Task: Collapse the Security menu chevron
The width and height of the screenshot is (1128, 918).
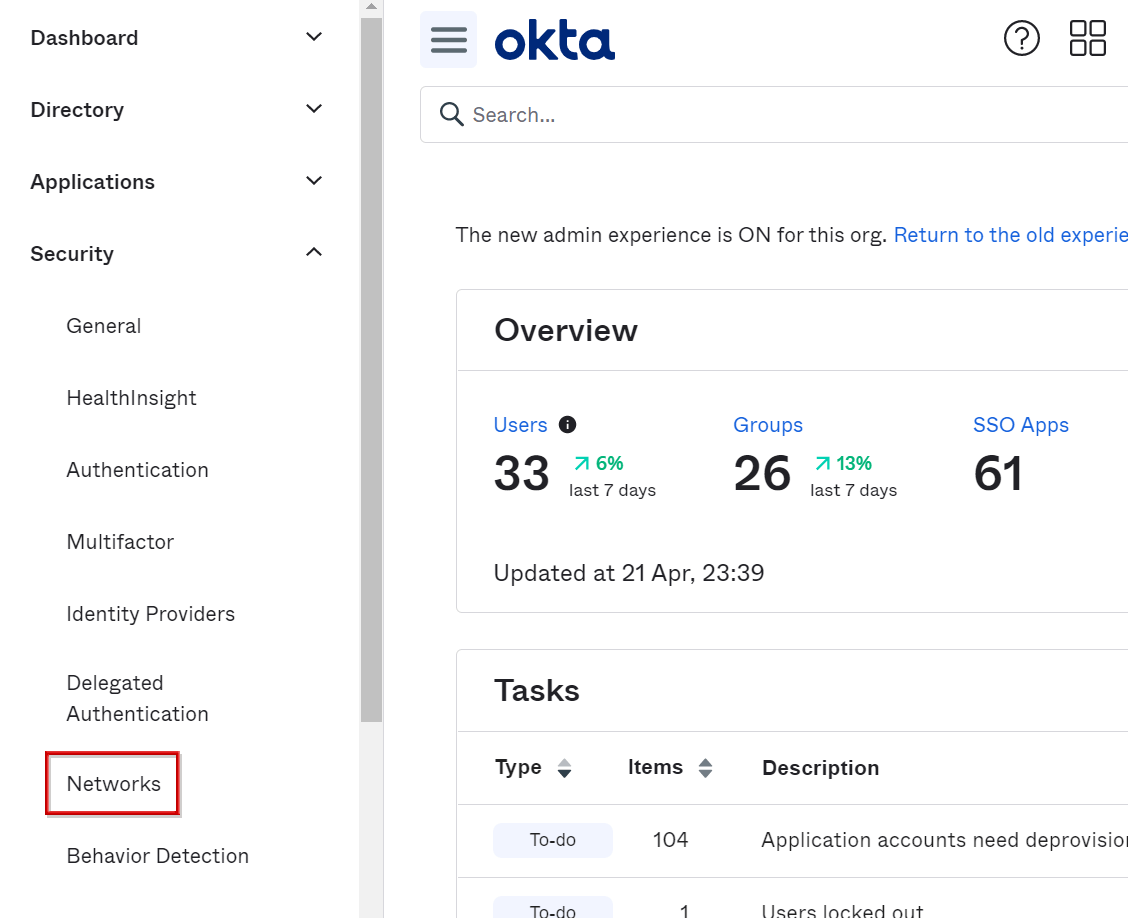Action: [x=314, y=253]
